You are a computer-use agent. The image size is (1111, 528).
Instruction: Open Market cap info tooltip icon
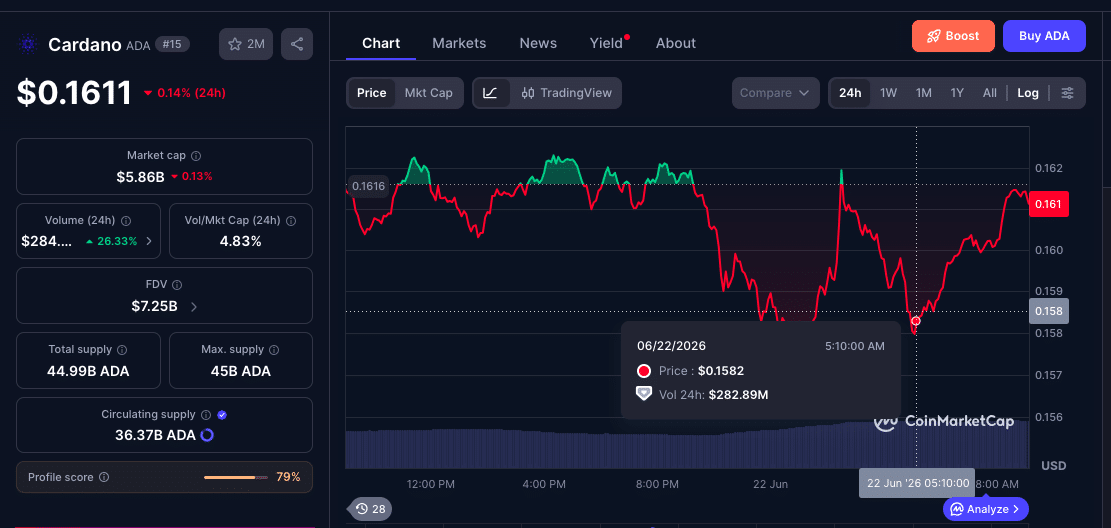196,155
